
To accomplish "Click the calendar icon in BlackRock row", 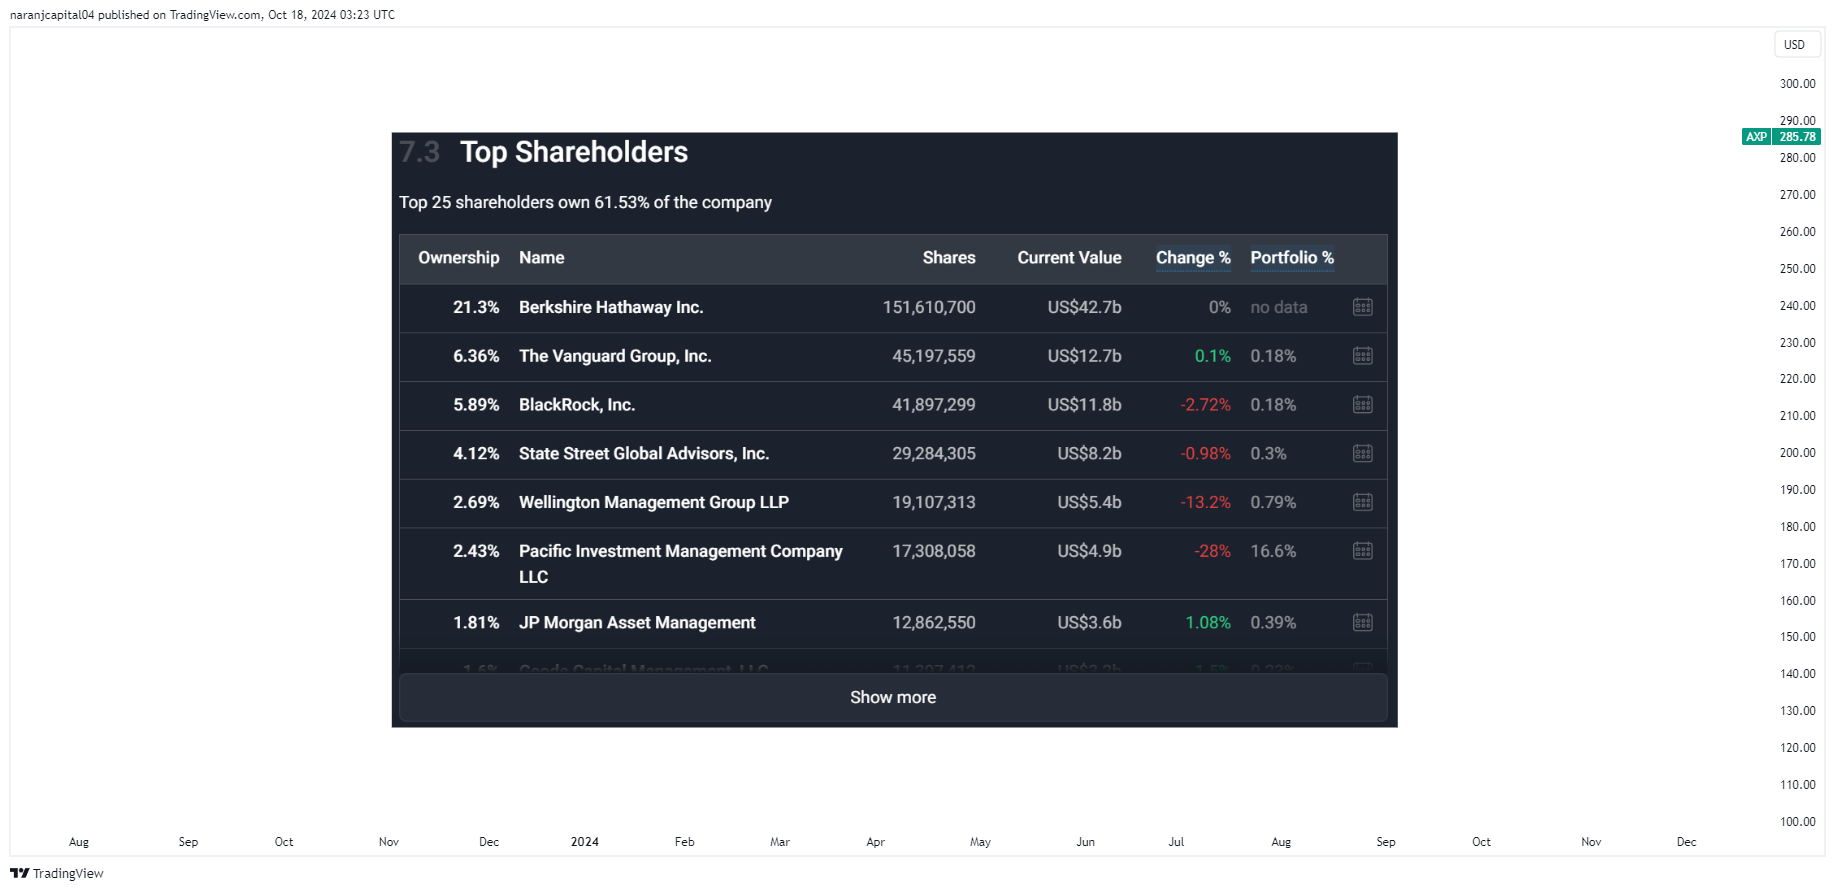I will 1362,405.
